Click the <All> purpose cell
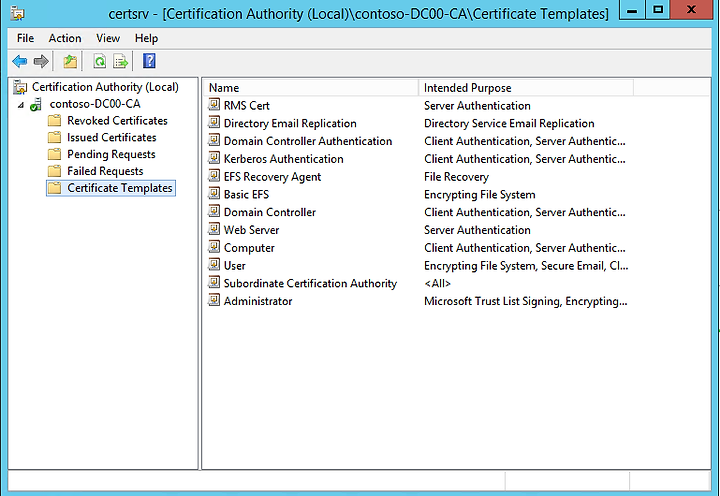This screenshot has height=496, width=720. [x=437, y=283]
